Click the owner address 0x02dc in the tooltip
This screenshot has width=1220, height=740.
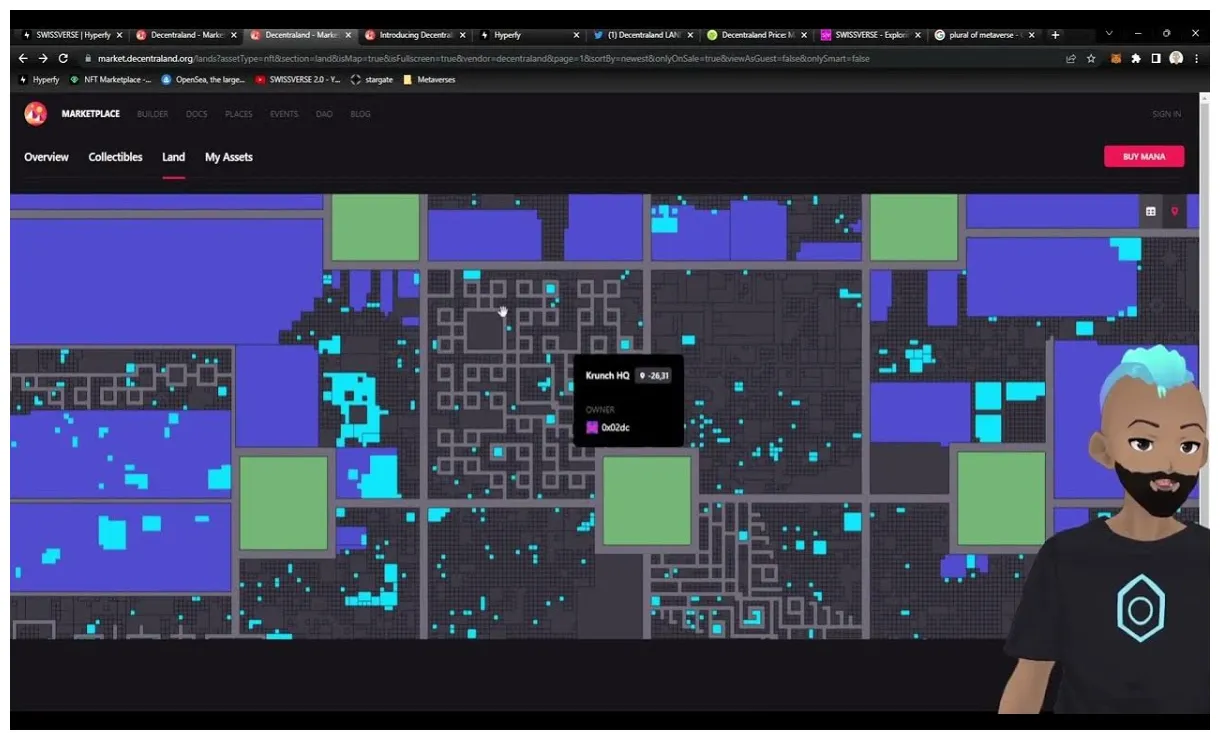tap(614, 427)
